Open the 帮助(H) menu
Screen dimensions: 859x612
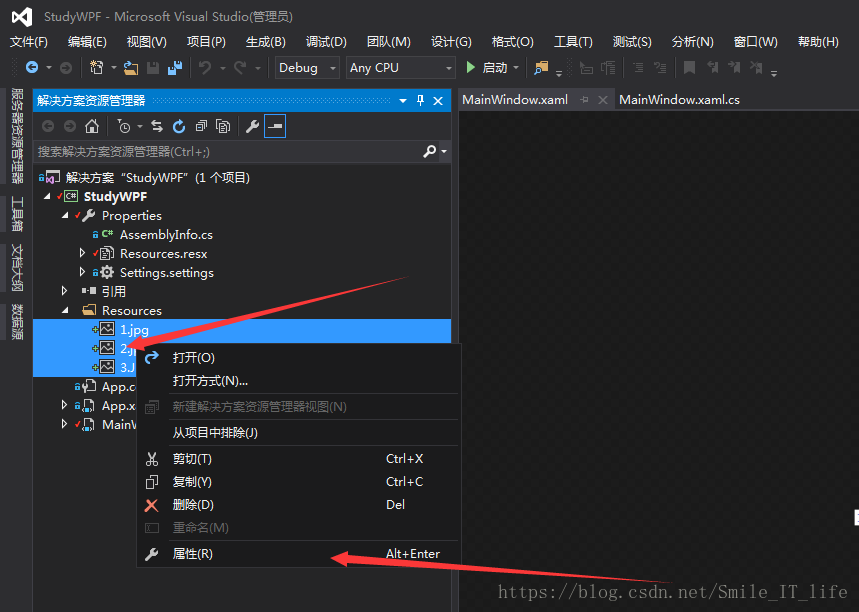[818, 42]
